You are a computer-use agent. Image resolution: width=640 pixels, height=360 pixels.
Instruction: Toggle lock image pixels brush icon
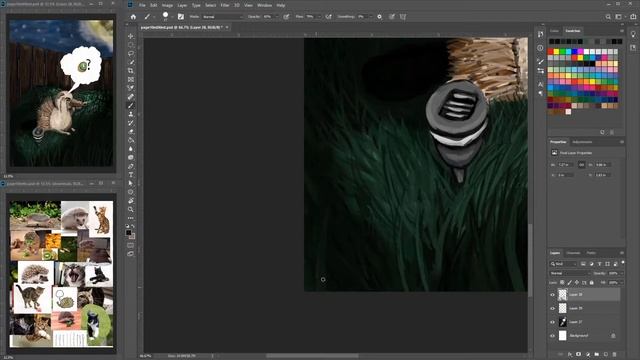[x=569, y=282]
